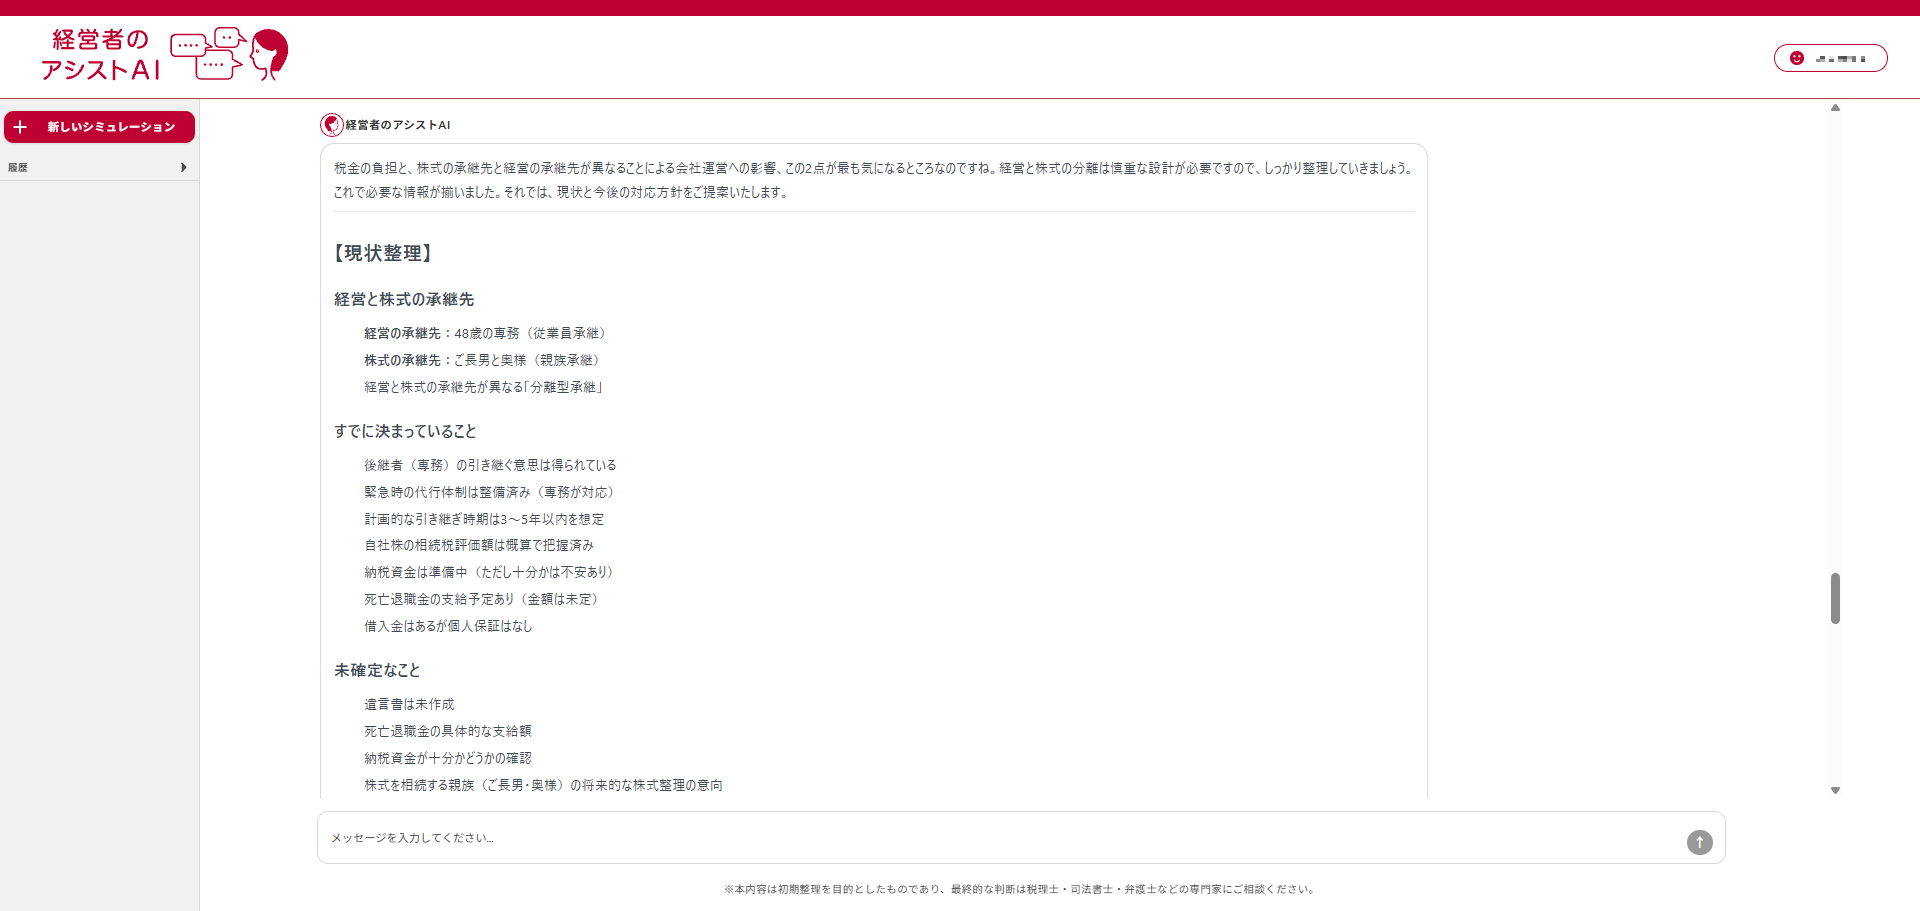Click 借入金はあるが個人保証はなし

coord(448,626)
